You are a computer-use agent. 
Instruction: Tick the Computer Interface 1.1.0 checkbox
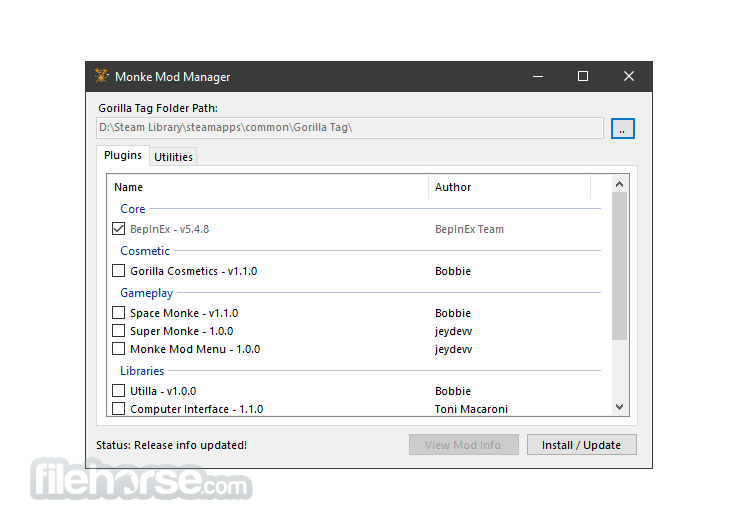[119, 409]
